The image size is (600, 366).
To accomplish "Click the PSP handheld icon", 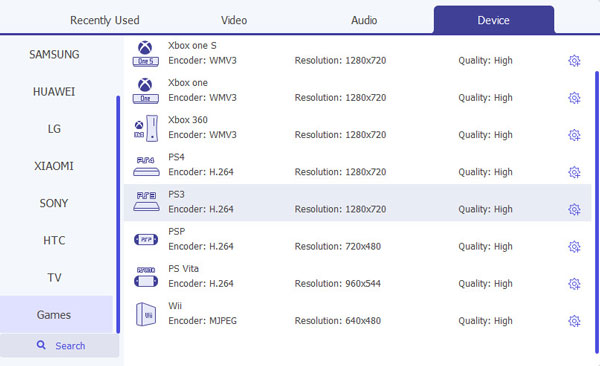I will pyautogui.click(x=146, y=240).
